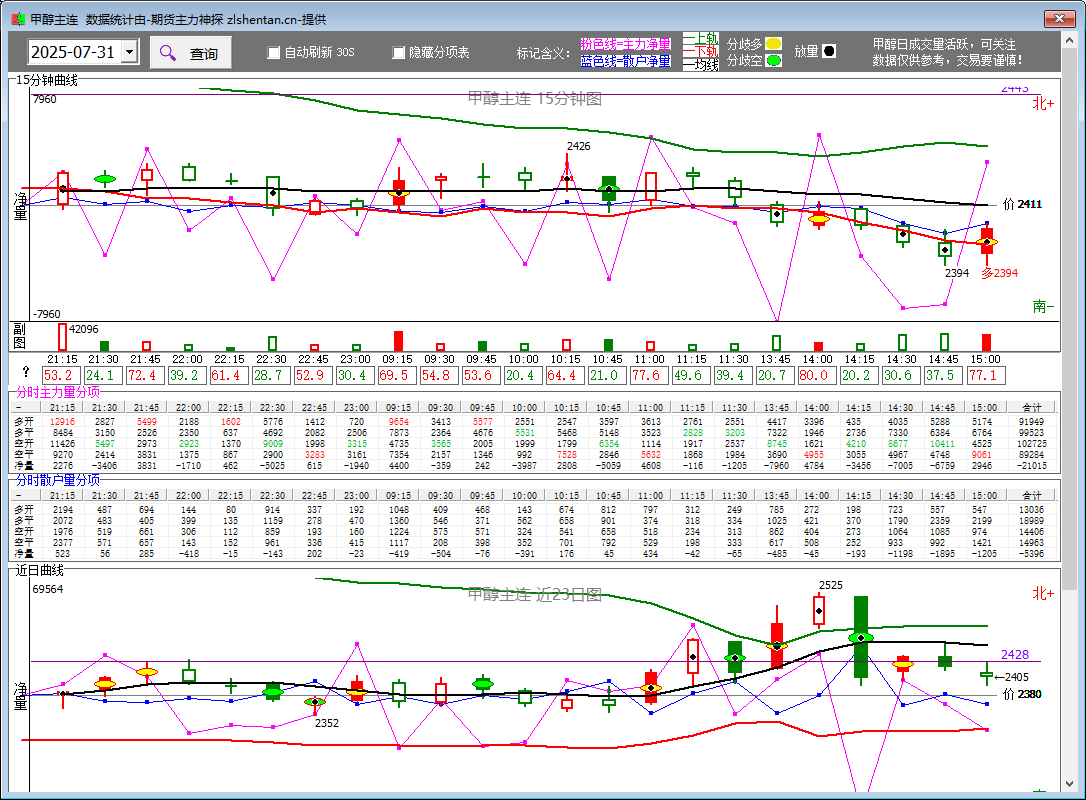Click the question mark beside the time row
This screenshot has width=1086, height=800.
pos(26,373)
